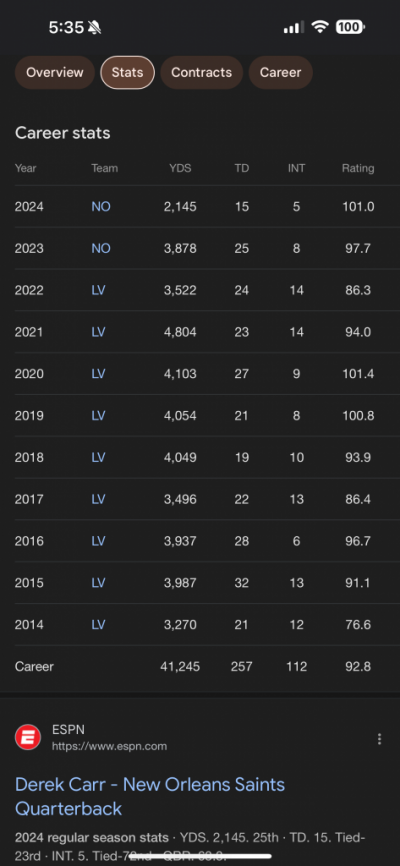Open the LV team link for 2014
Image resolution: width=400 pixels, height=866 pixels.
click(x=98, y=625)
